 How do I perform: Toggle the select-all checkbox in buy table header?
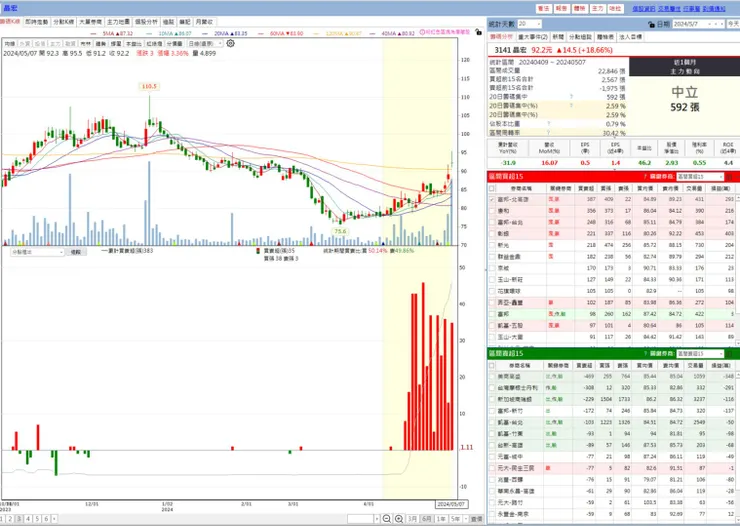492,188
